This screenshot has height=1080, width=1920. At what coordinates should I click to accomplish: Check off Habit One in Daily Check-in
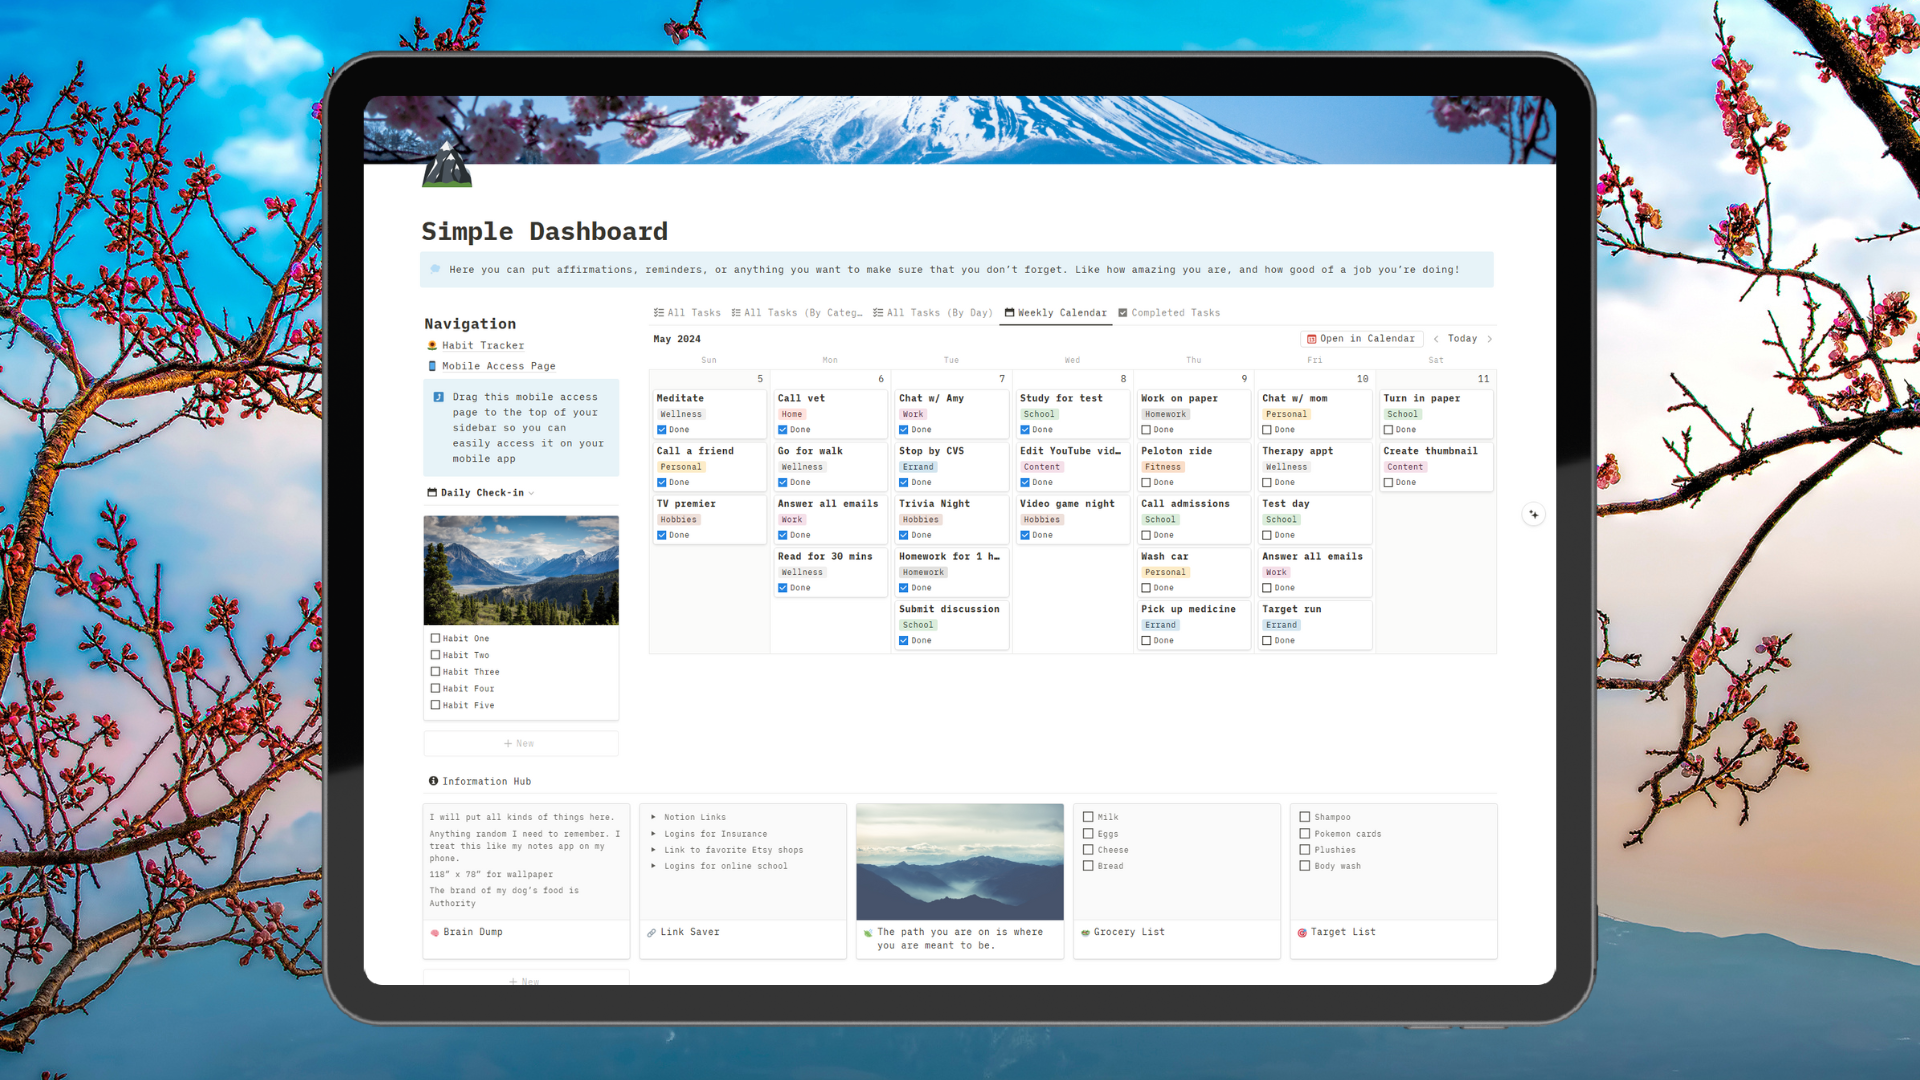(x=433, y=638)
